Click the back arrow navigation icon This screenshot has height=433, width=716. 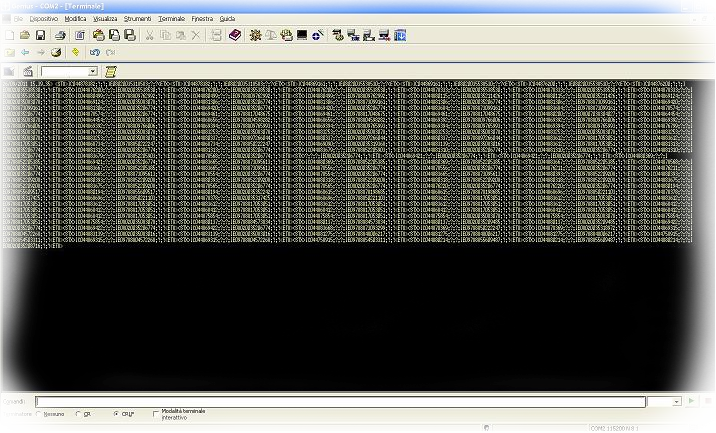point(25,52)
